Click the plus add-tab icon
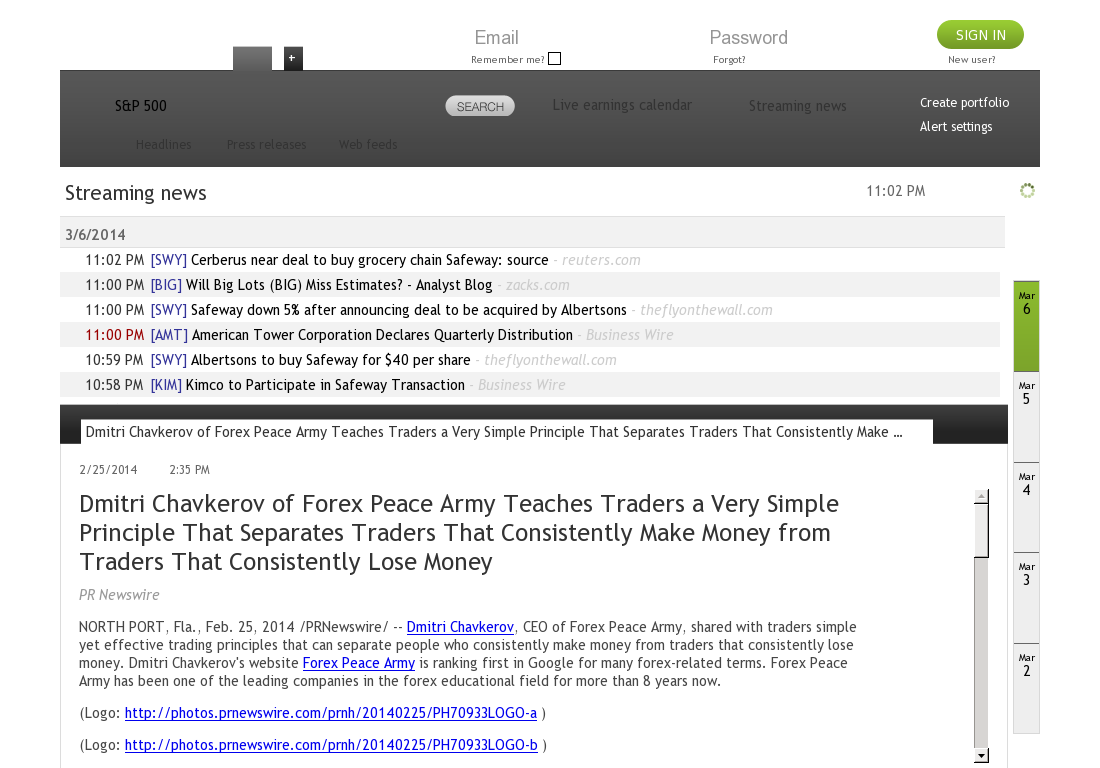 pos(293,58)
